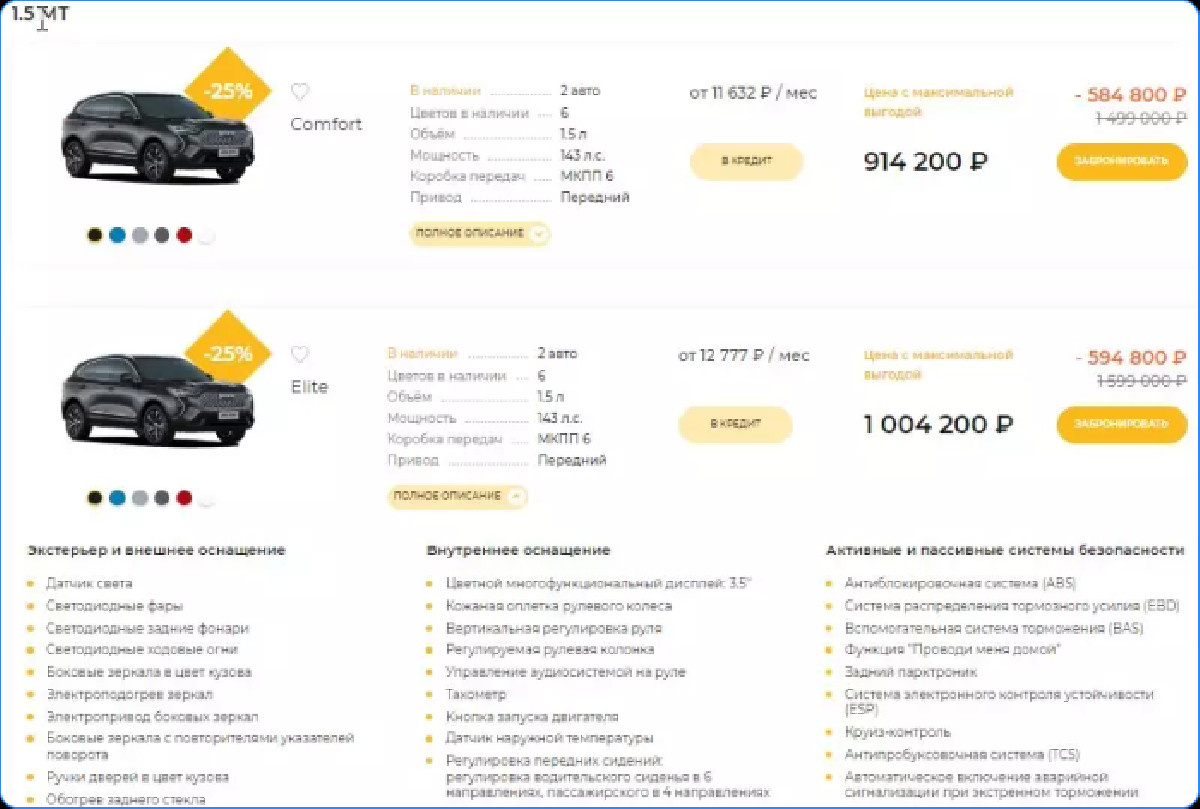Select blue color swatch for Comfort car

pyautogui.click(x=117, y=236)
